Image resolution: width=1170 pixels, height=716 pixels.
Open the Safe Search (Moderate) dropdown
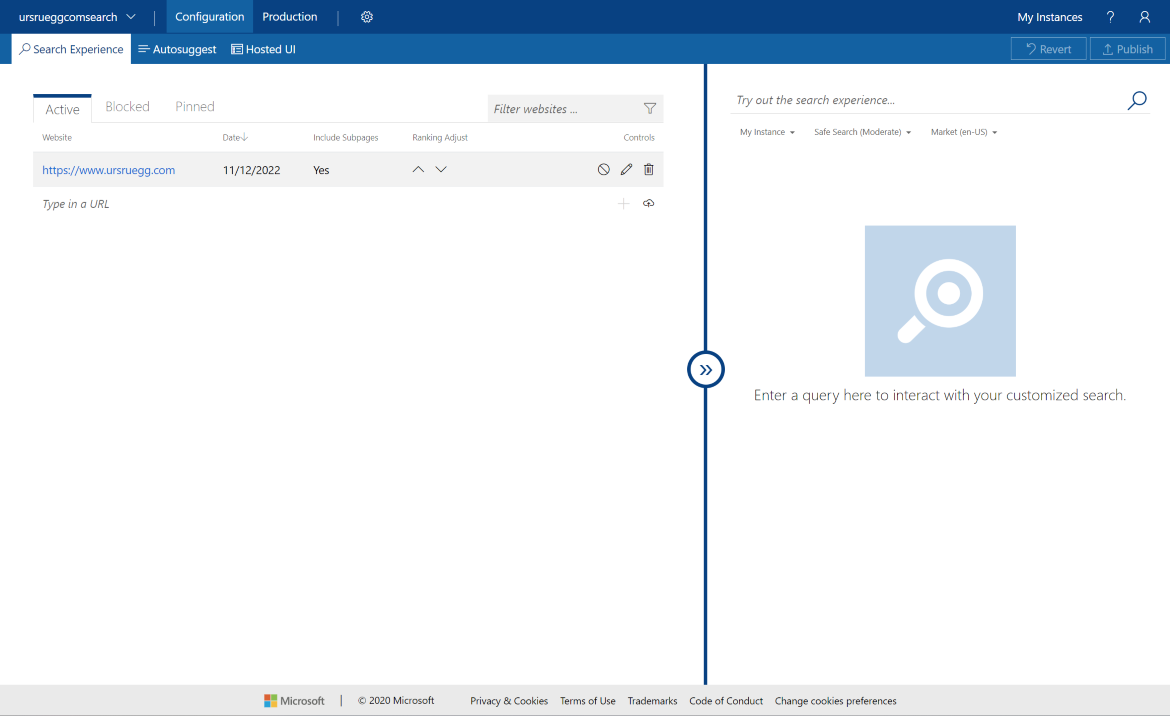tap(862, 132)
